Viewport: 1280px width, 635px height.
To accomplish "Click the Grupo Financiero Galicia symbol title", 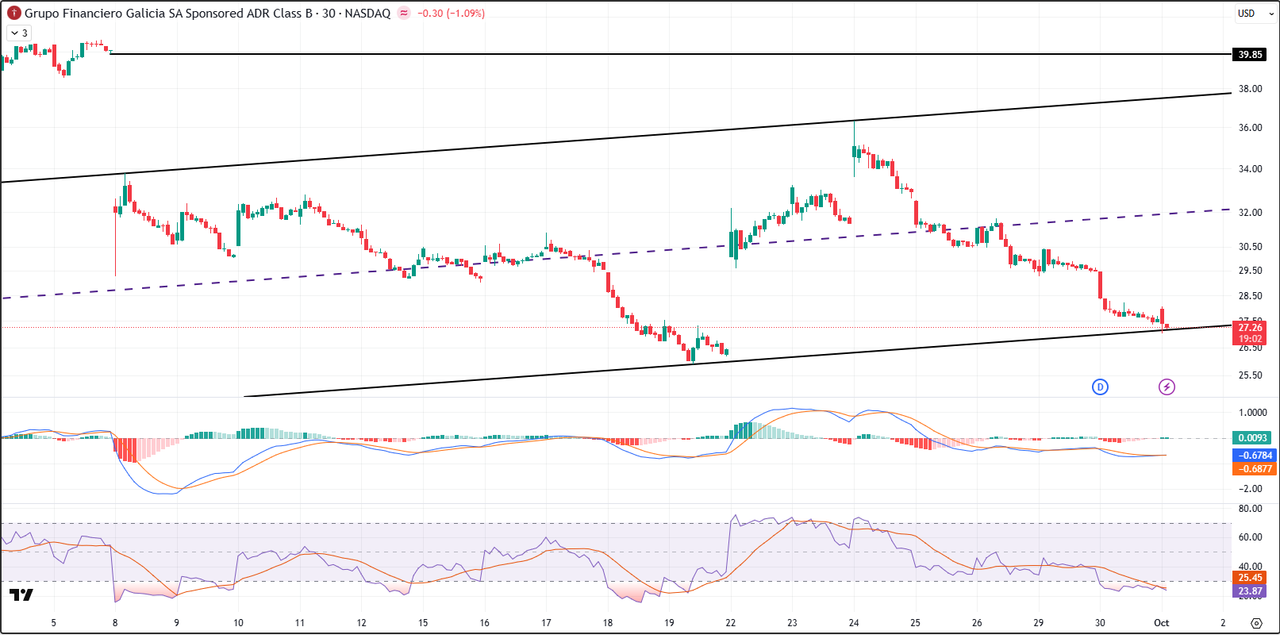I will point(208,13).
